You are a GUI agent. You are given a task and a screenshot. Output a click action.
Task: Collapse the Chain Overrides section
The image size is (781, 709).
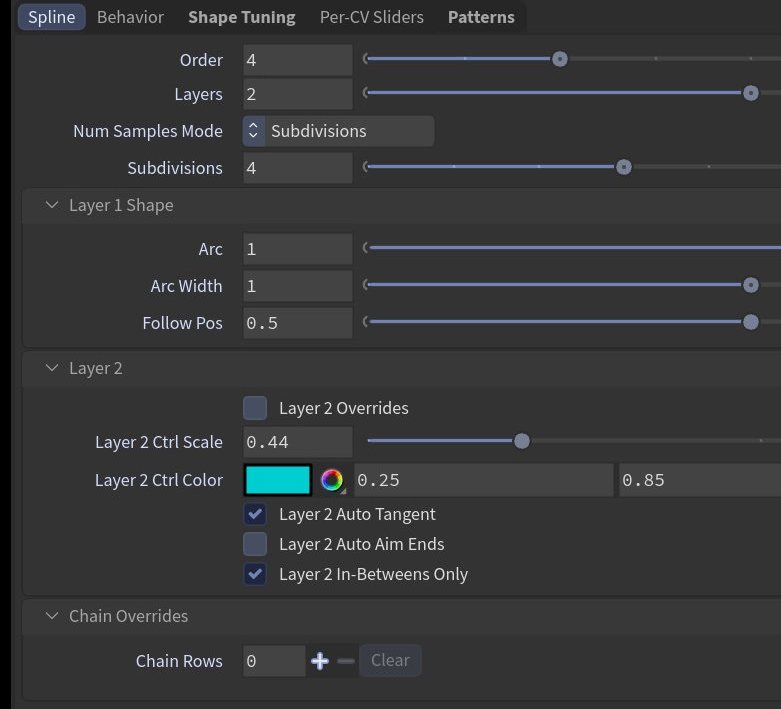pos(52,616)
